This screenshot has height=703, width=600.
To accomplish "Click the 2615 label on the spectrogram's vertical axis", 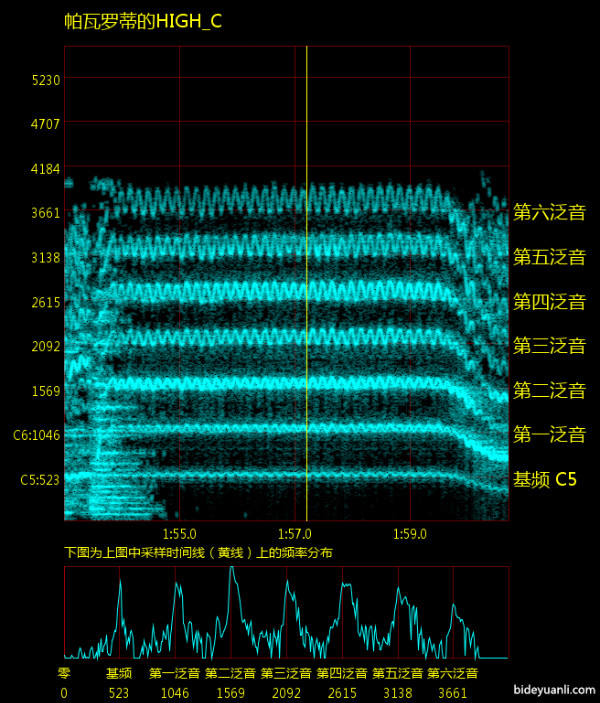I will (x=46, y=302).
